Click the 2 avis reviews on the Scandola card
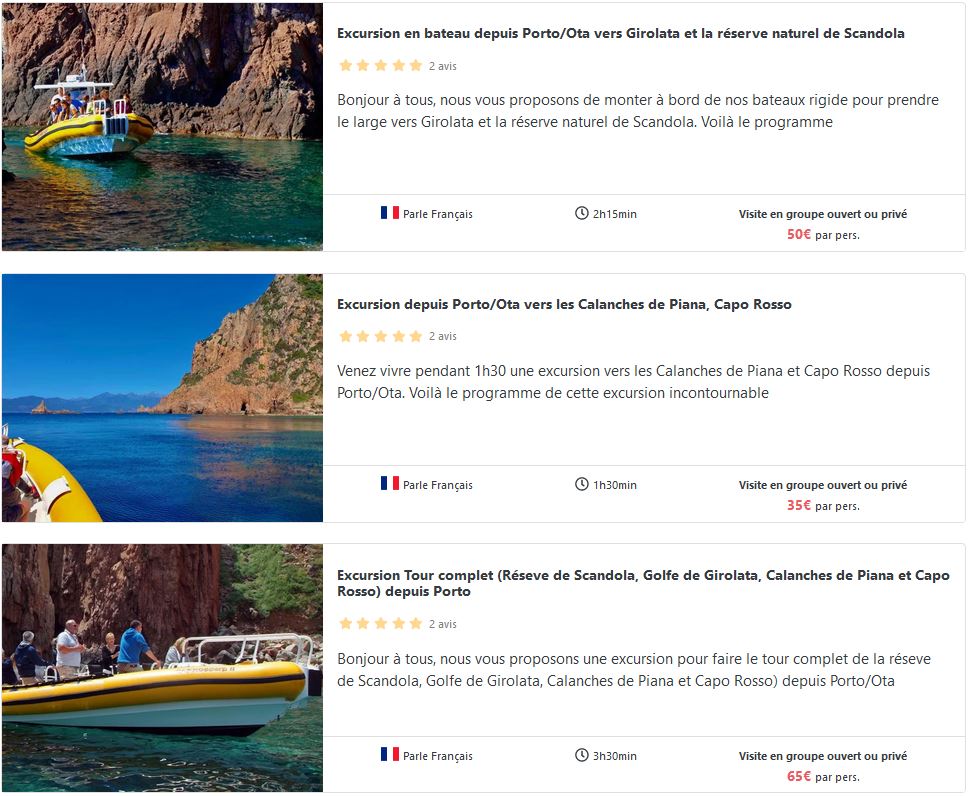The height and width of the screenshot is (796, 970). 442,66
